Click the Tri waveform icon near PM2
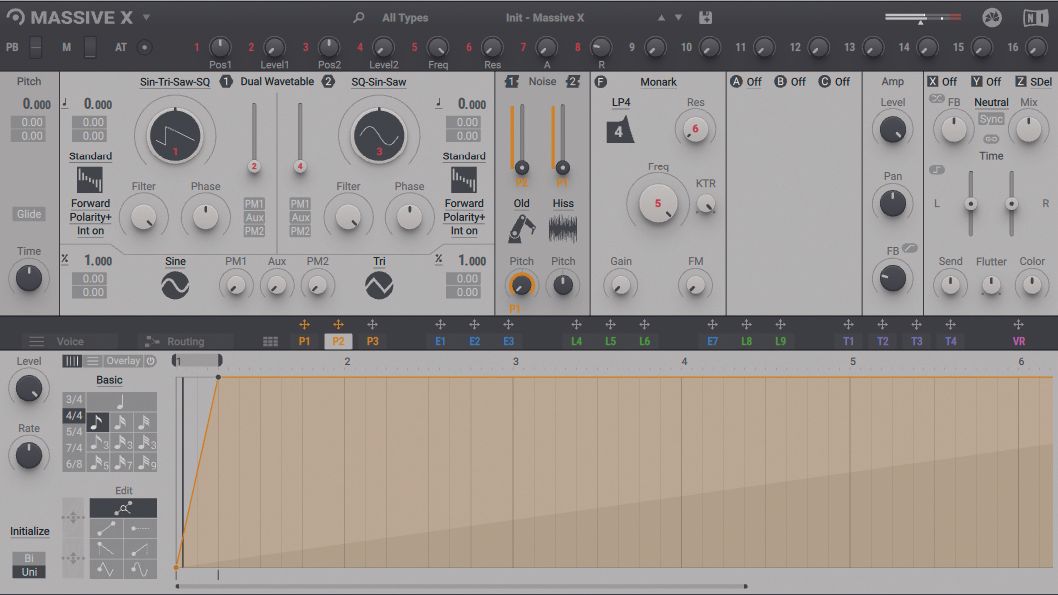The image size is (1058, 595). (x=379, y=283)
